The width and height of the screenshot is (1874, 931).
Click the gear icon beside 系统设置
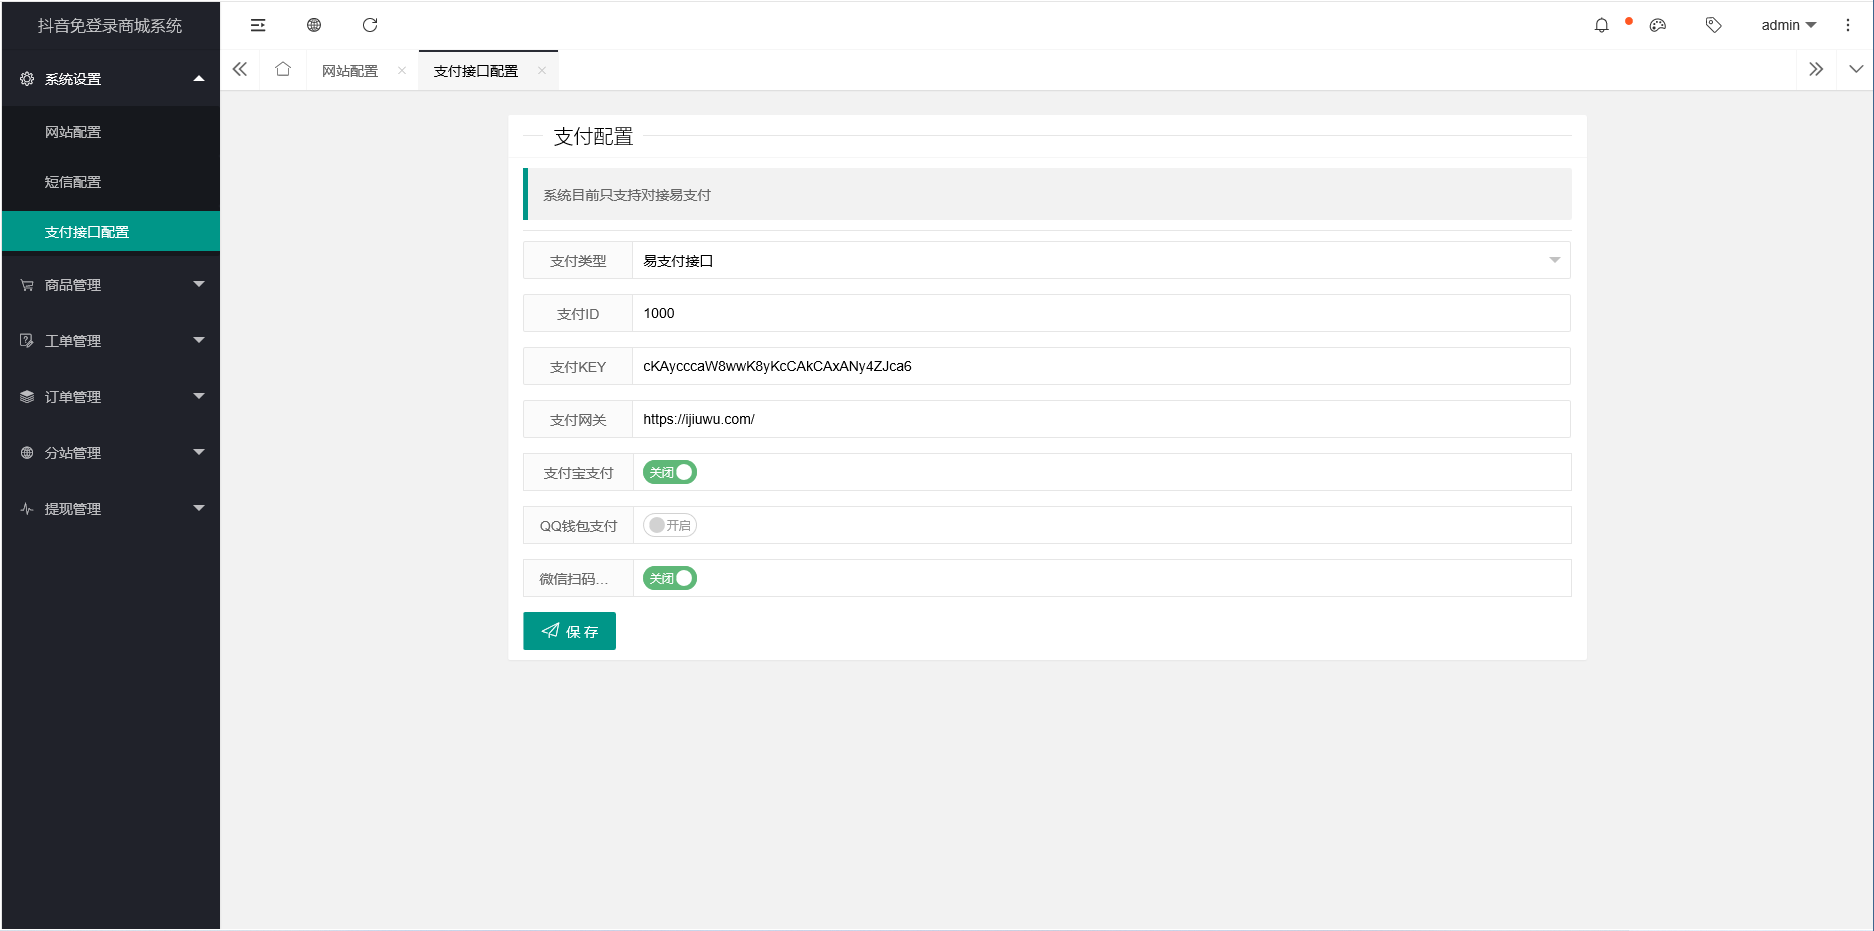point(27,78)
